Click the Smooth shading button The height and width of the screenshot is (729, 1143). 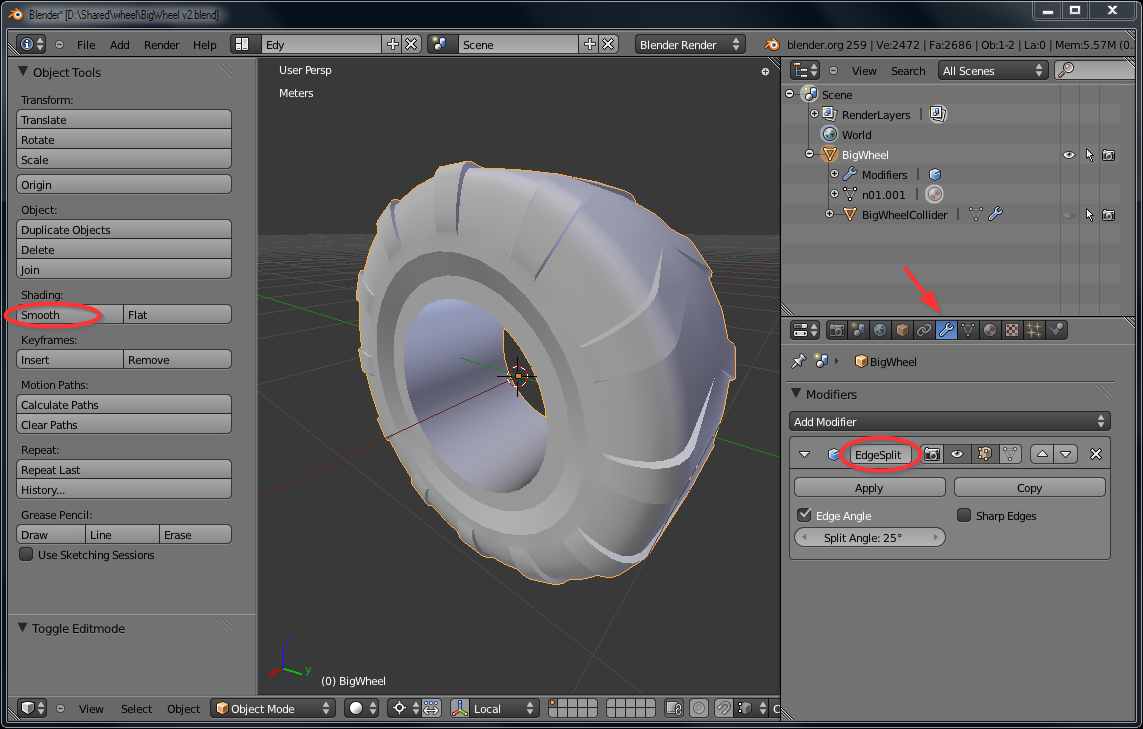pyautogui.click(x=70, y=315)
